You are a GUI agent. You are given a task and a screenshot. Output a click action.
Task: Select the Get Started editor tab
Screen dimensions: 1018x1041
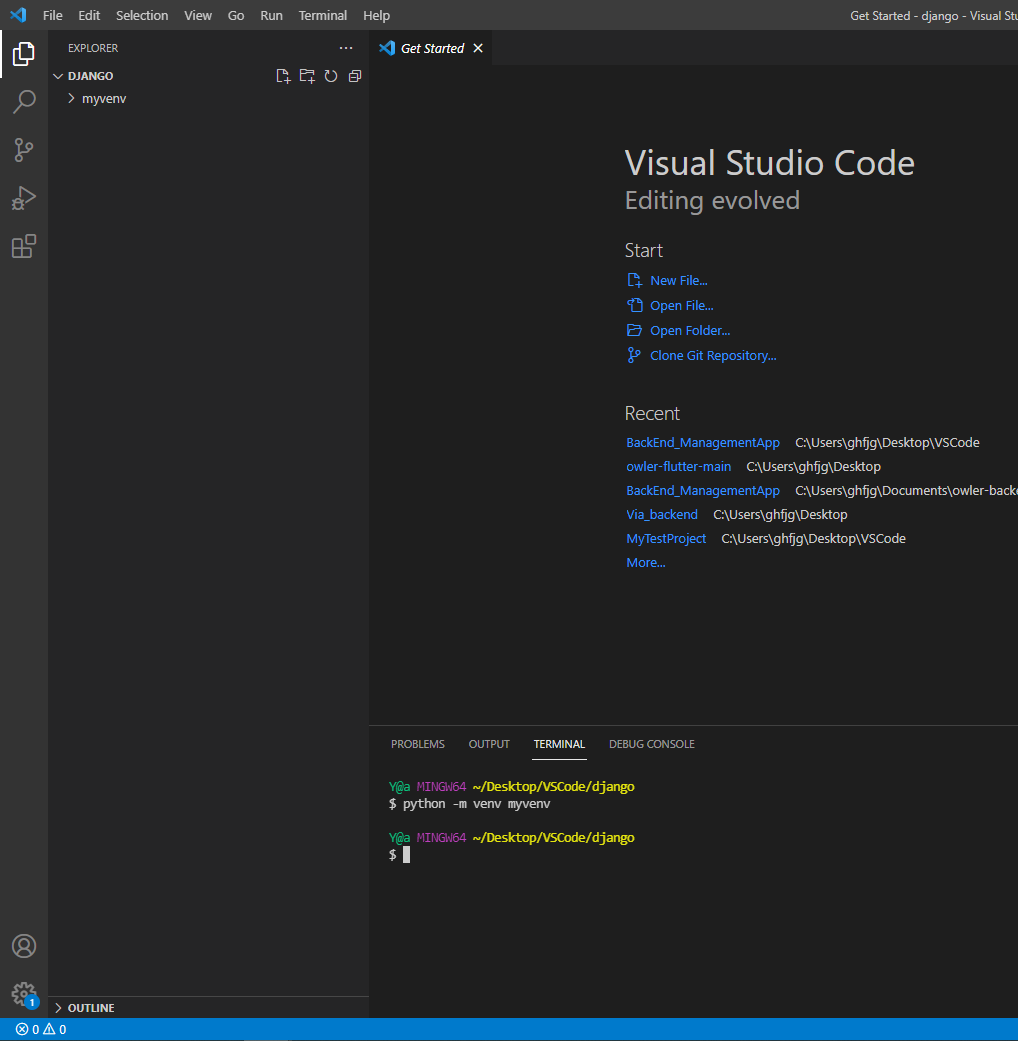tap(431, 48)
